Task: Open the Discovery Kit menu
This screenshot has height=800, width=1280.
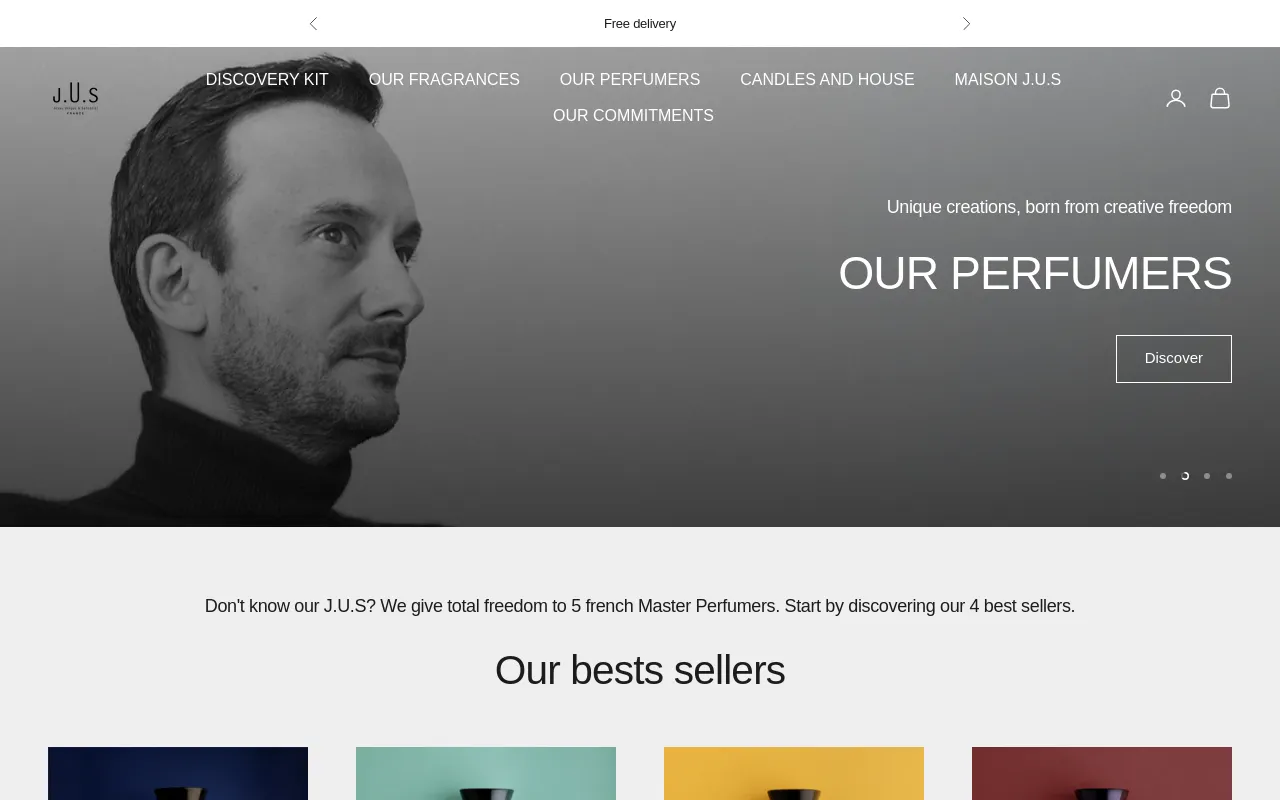Action: click(x=267, y=80)
